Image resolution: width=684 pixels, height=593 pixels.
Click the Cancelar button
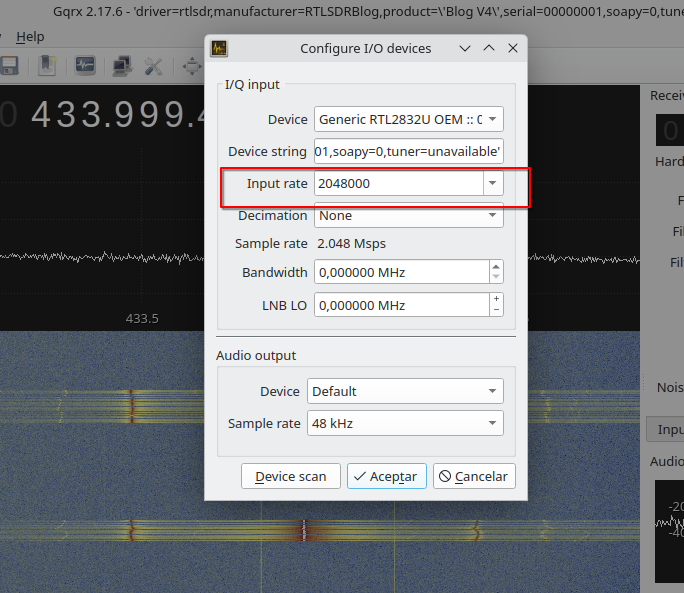474,476
